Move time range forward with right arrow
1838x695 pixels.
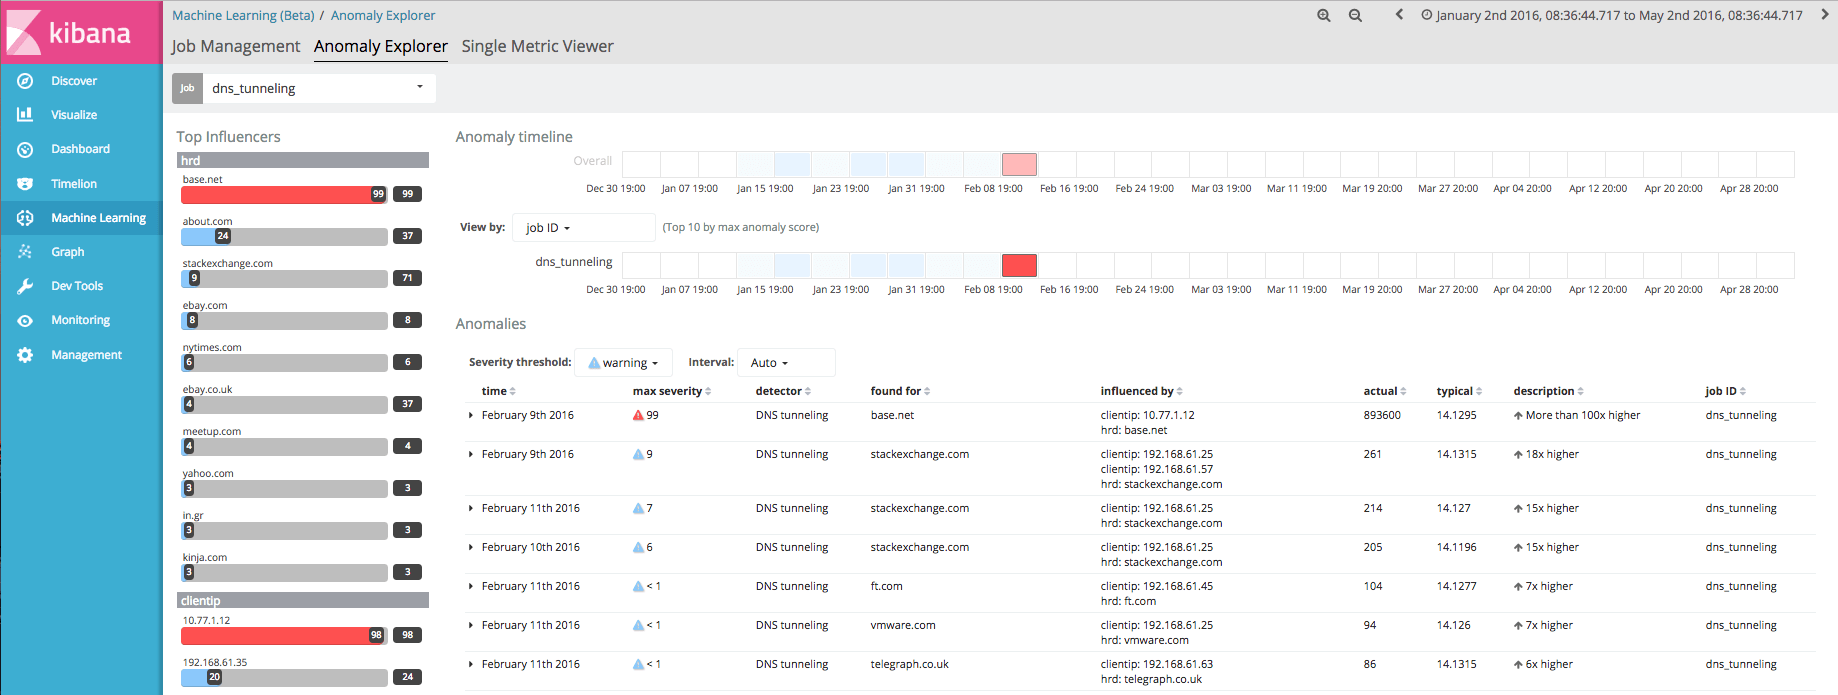1825,15
